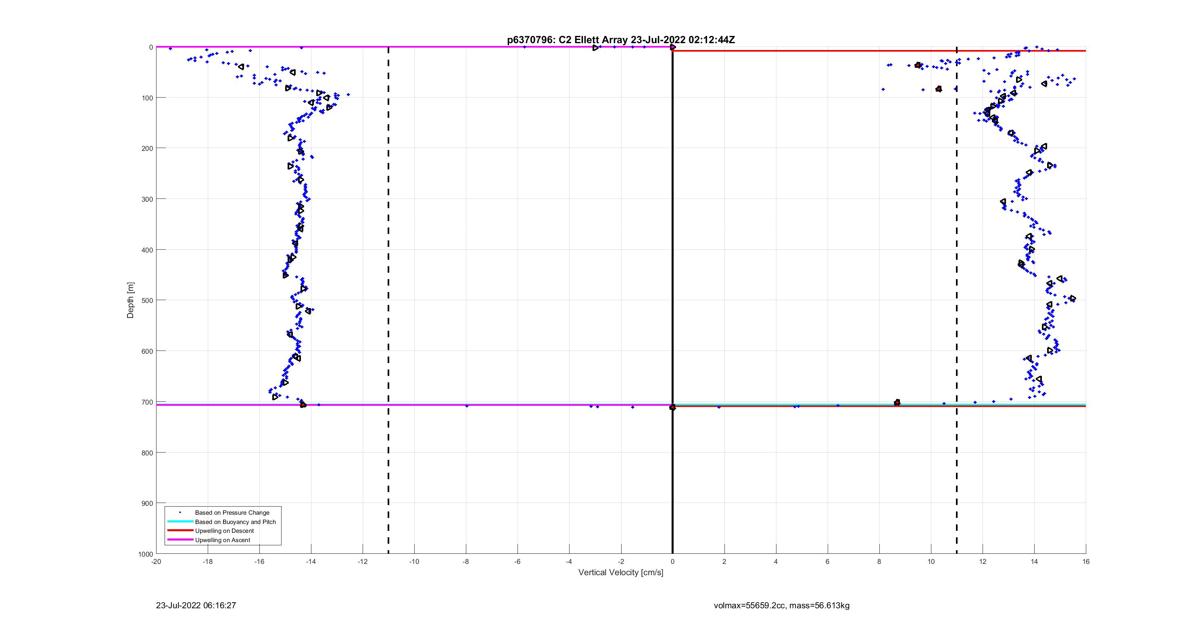
Task: Click the x-axis tick label '8'
Action: [879, 562]
